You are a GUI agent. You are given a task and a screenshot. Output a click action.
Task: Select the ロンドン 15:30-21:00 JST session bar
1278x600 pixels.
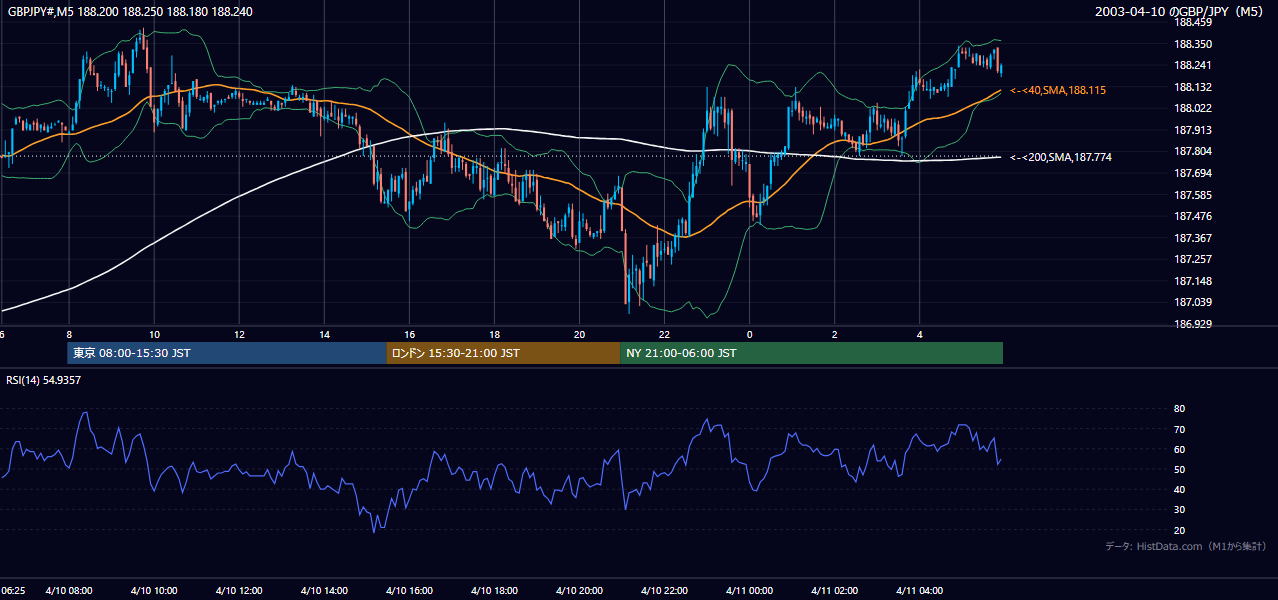coord(503,353)
